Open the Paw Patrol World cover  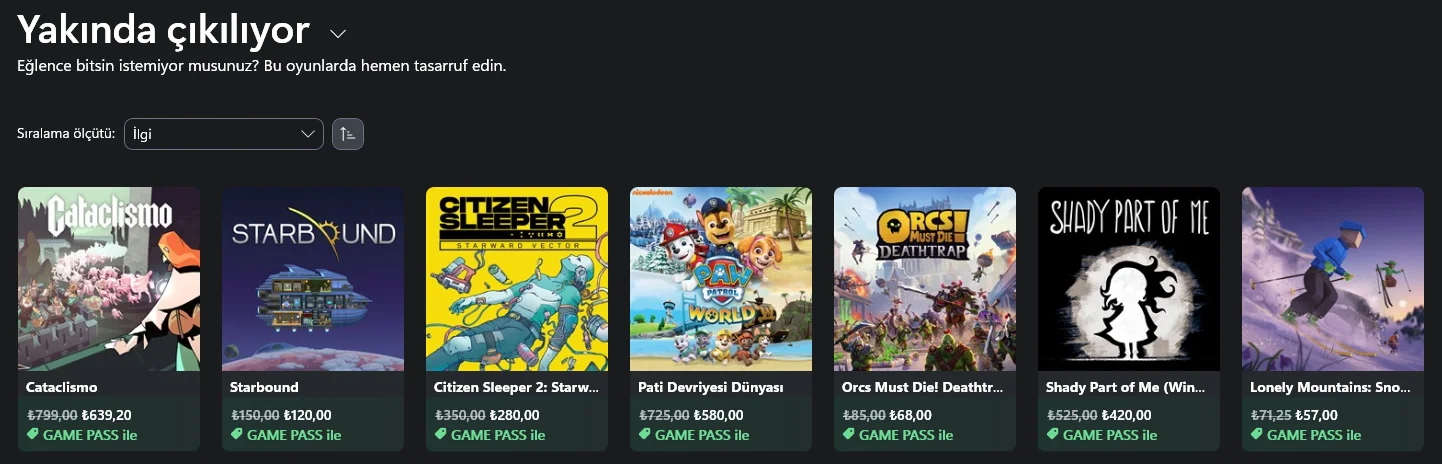coord(721,278)
